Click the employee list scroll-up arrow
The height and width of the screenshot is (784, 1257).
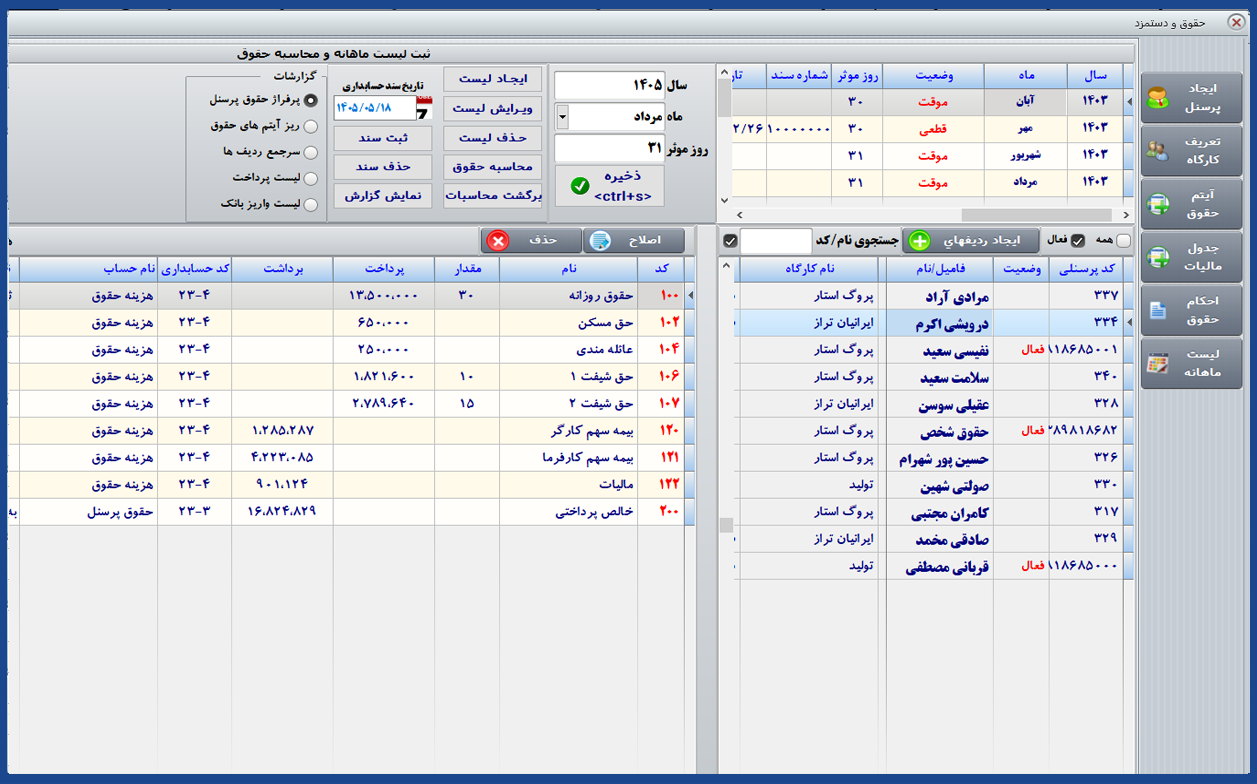(726, 268)
